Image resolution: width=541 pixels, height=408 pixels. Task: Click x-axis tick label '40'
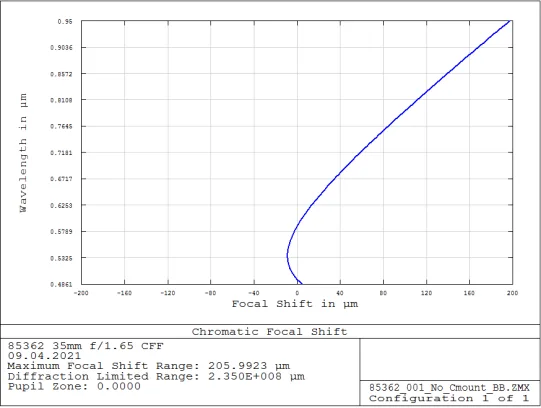(x=340, y=293)
